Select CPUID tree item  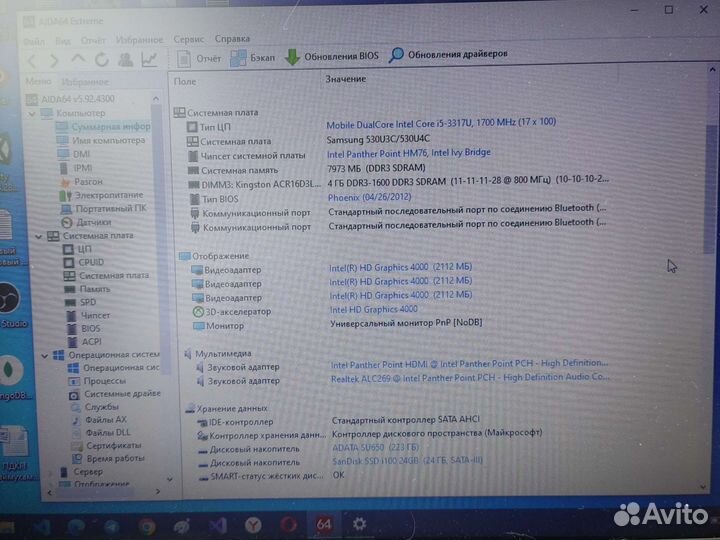click(84, 262)
